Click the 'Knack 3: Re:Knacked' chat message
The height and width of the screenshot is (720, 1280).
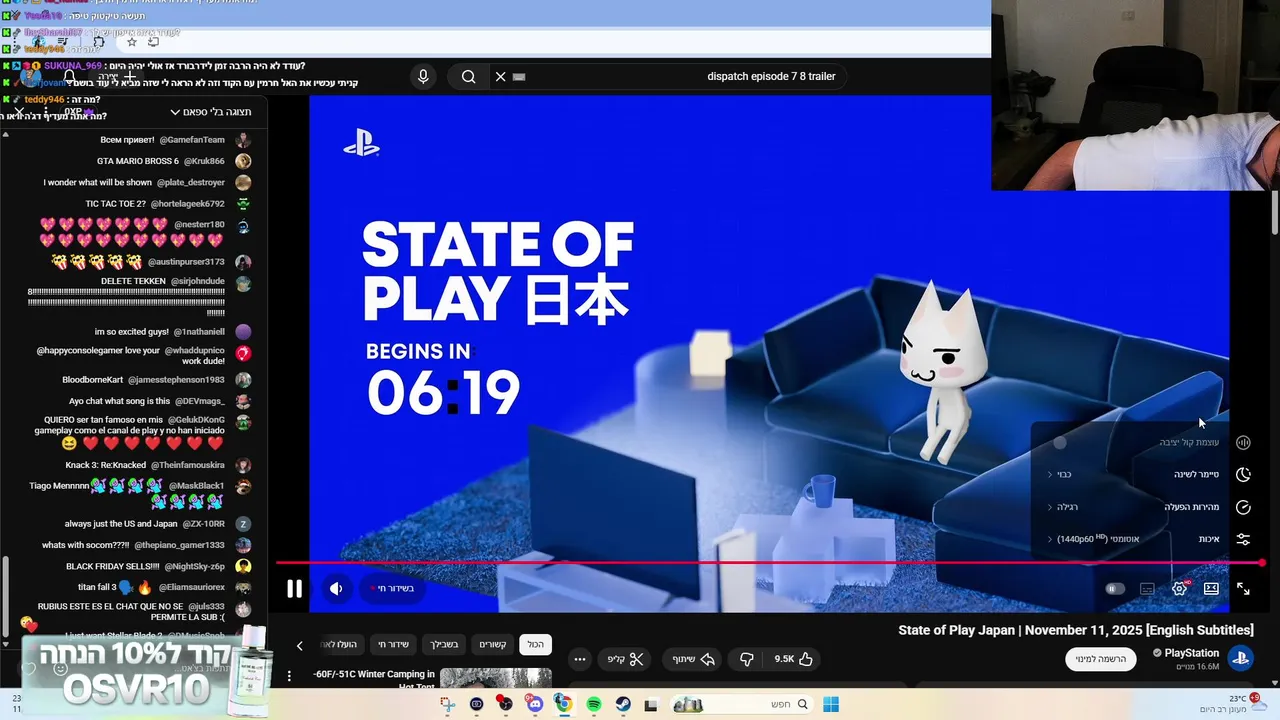146,465
